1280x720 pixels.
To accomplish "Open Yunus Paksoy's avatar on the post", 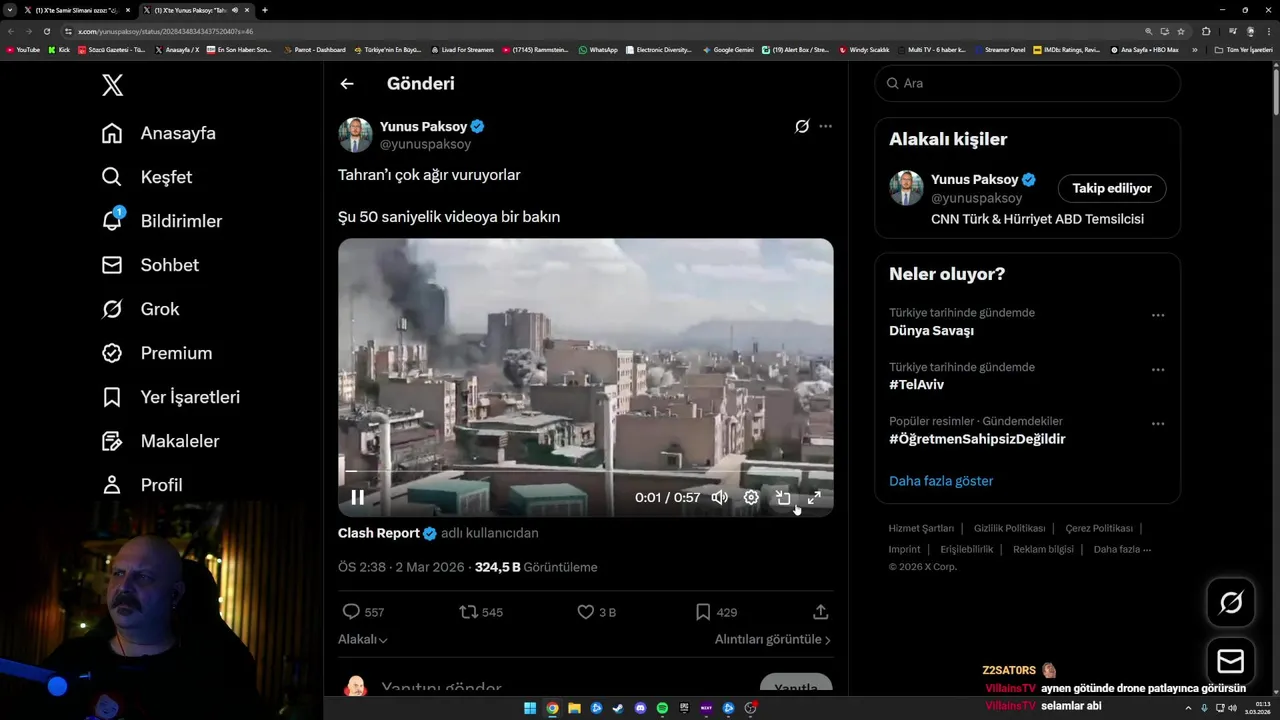I will click(355, 135).
